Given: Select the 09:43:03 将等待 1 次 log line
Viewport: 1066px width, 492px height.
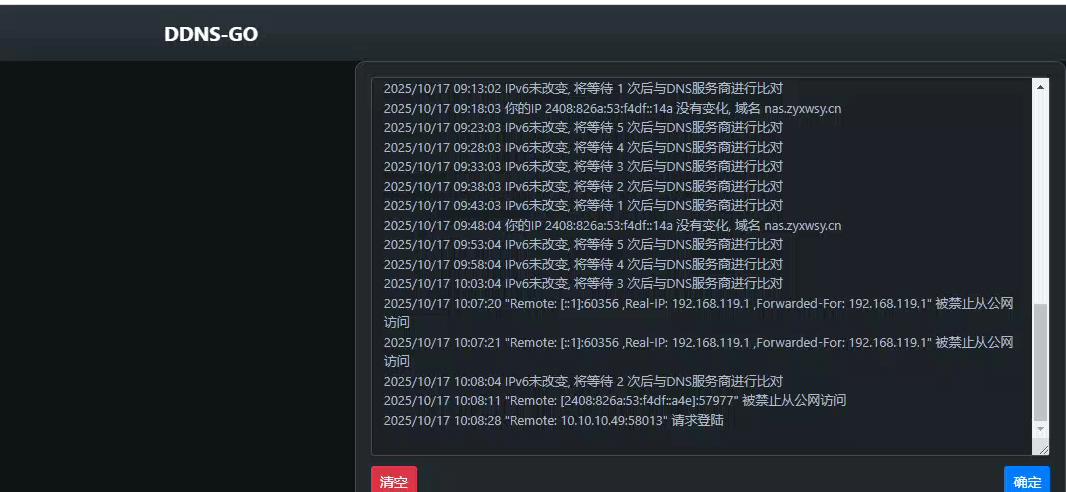Looking at the screenshot, I should tap(583, 205).
